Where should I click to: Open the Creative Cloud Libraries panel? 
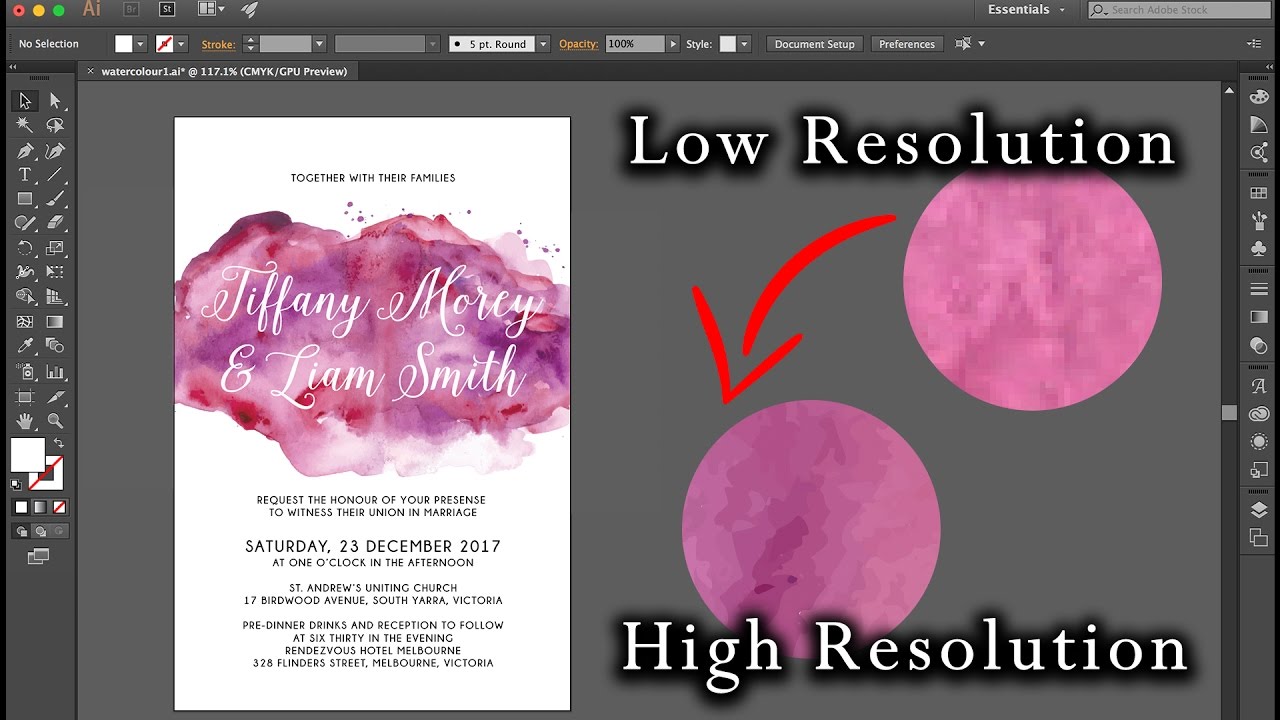tap(1259, 413)
